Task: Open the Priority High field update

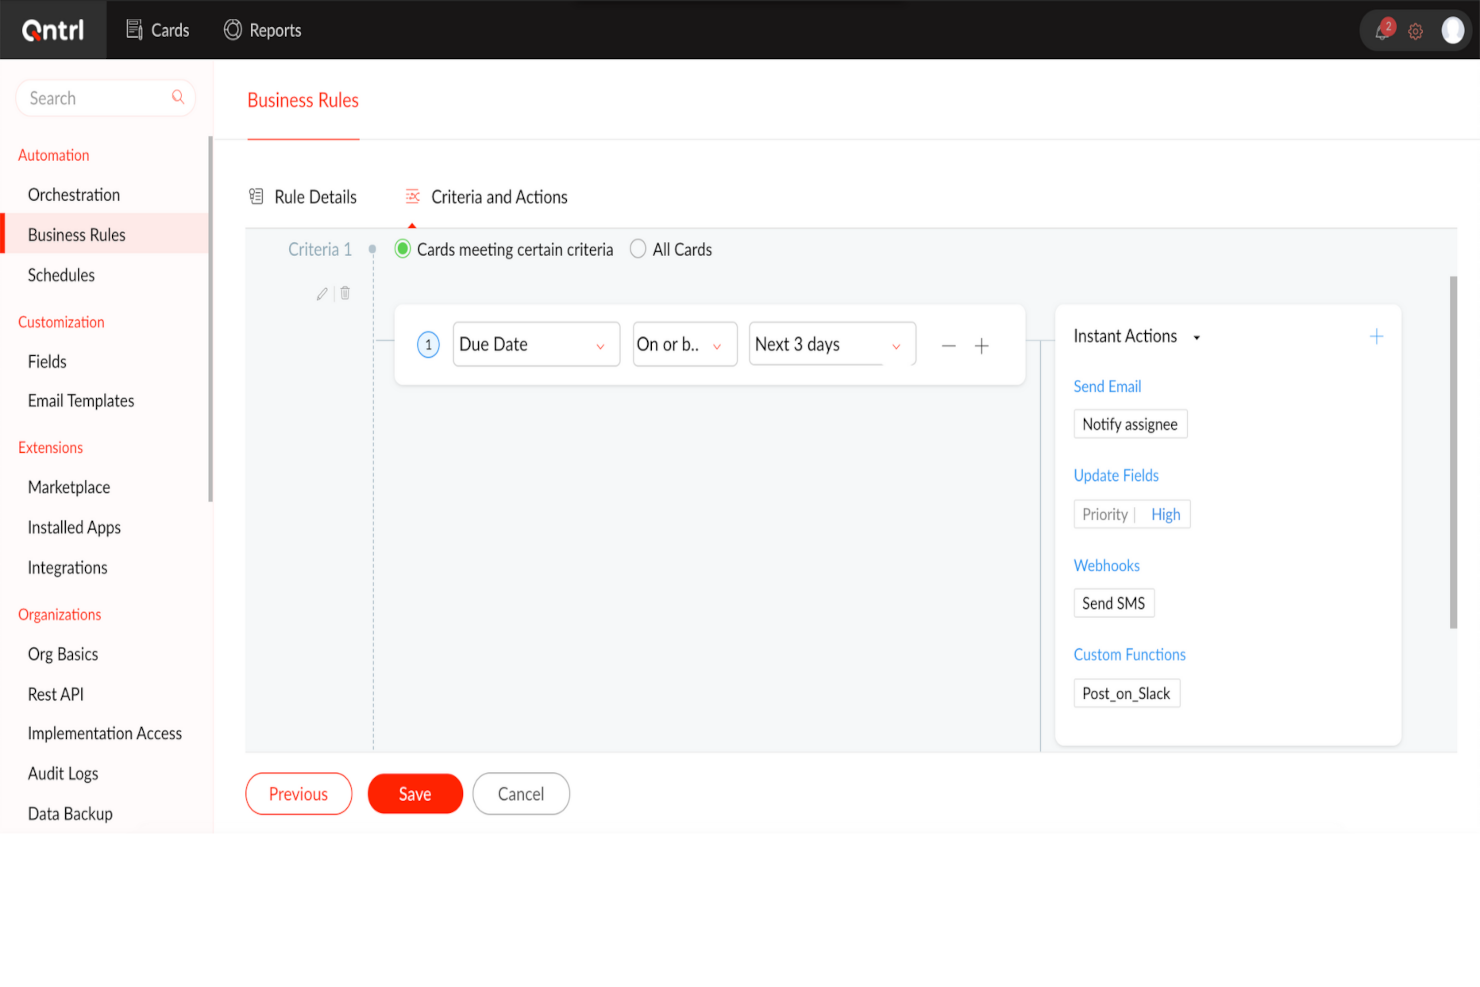Action: [1132, 514]
